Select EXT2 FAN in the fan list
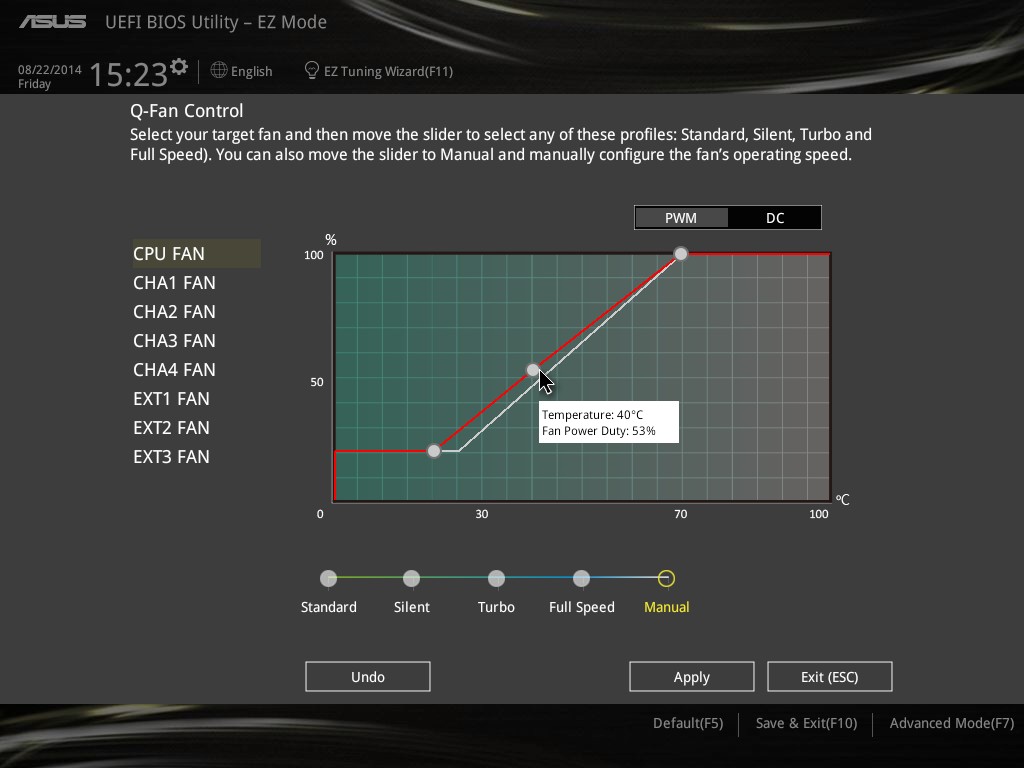The image size is (1024, 768). coord(172,428)
